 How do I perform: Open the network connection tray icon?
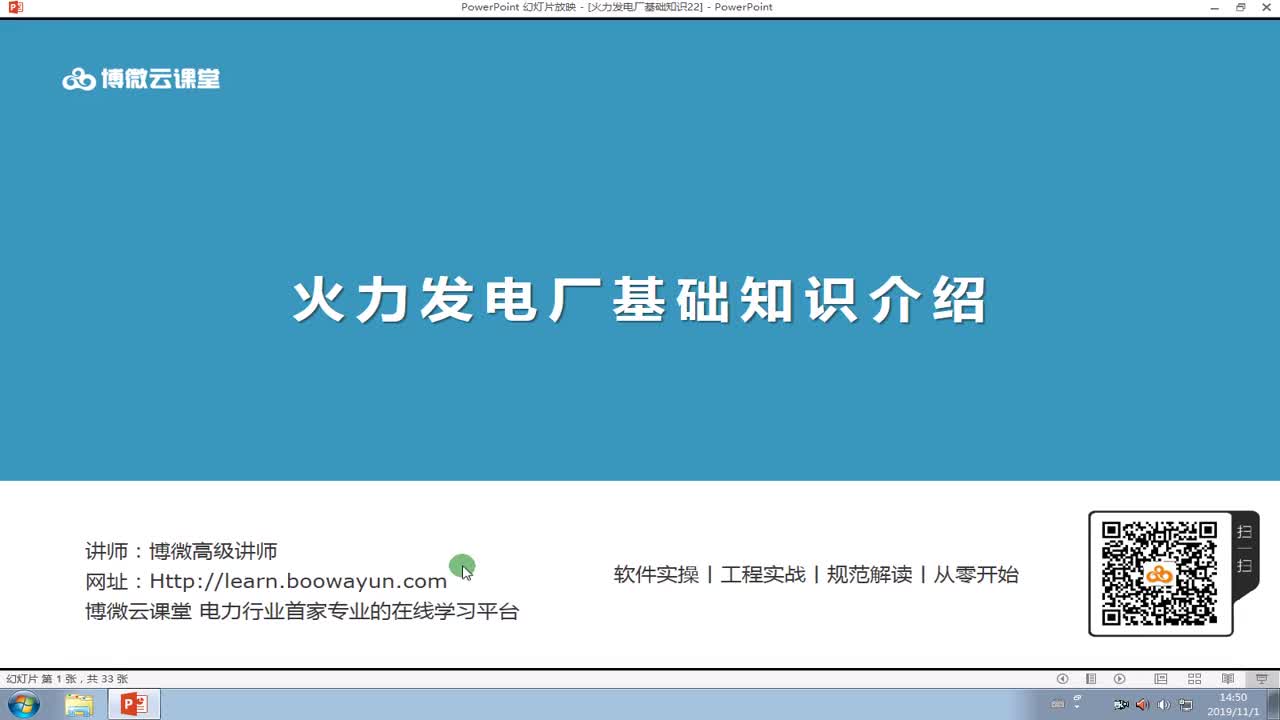point(1186,705)
